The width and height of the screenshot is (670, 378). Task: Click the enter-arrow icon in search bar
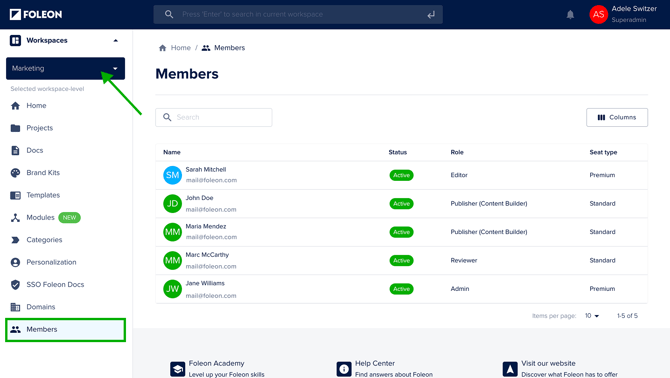point(431,15)
